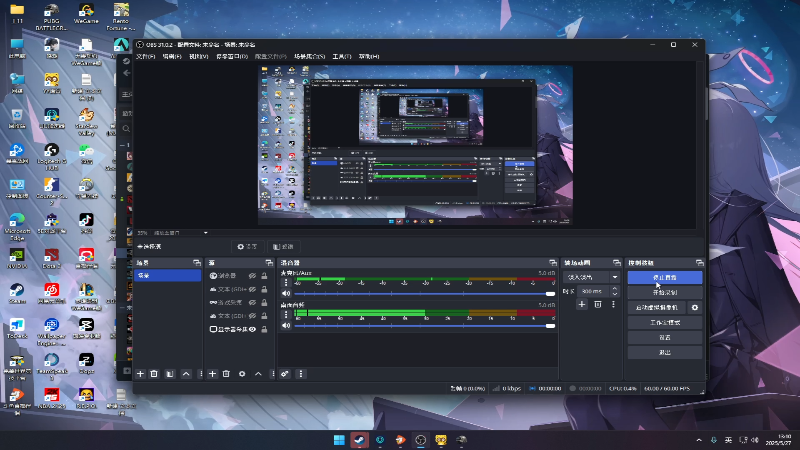800x450 pixels.
Task: Select the highlighted scene in Scenes list
Action: pyautogui.click(x=168, y=276)
